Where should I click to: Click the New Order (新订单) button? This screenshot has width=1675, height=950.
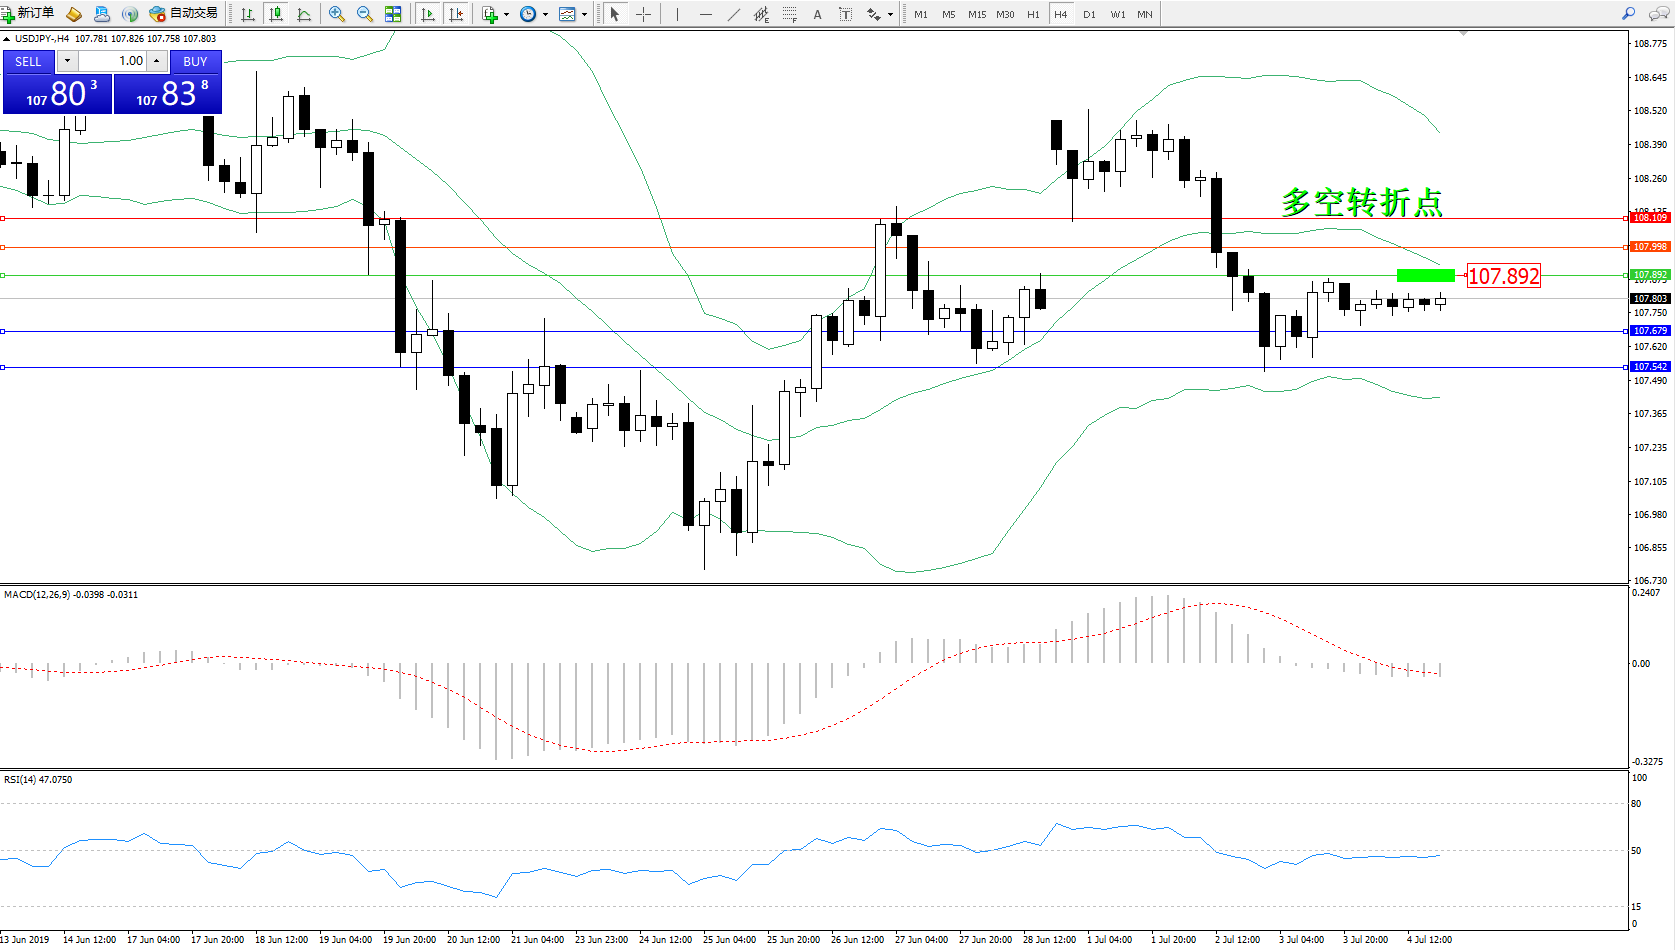tap(28, 14)
